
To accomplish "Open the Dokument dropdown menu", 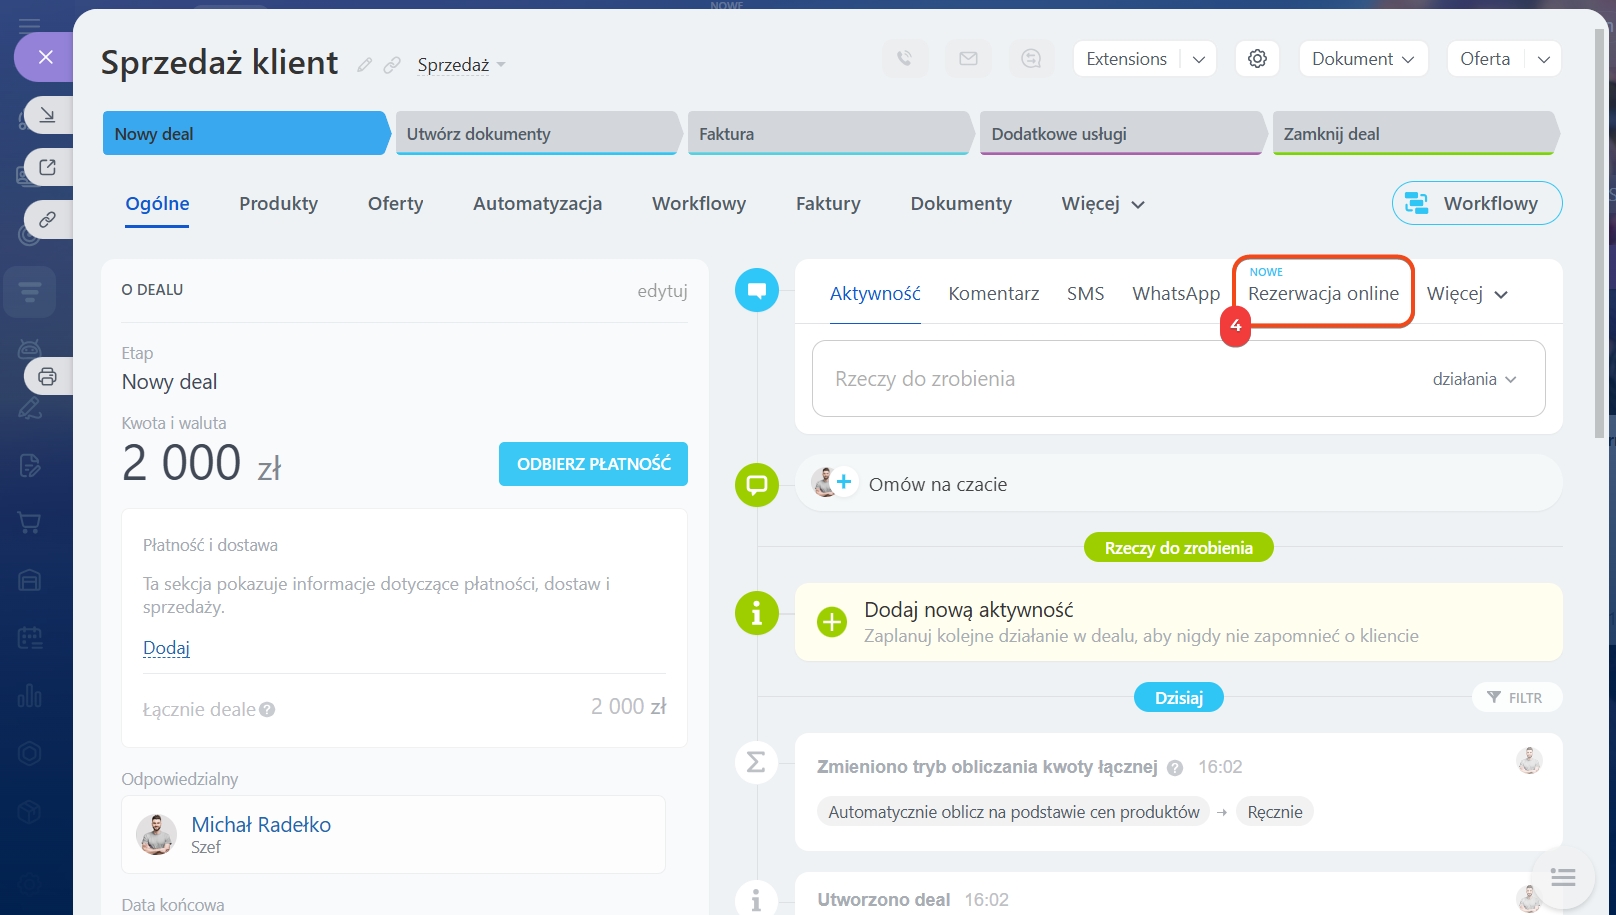I will tap(1362, 59).
